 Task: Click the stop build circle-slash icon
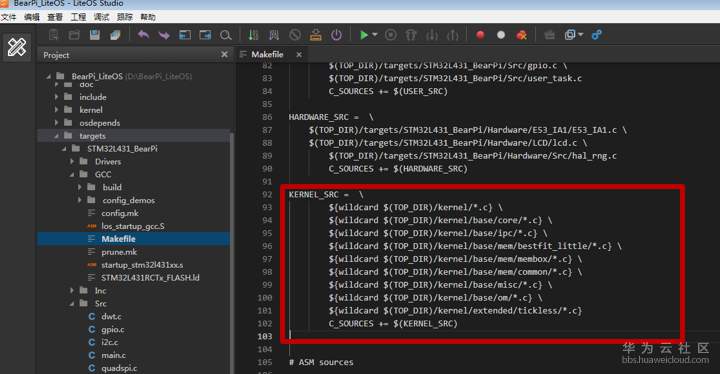295,35
